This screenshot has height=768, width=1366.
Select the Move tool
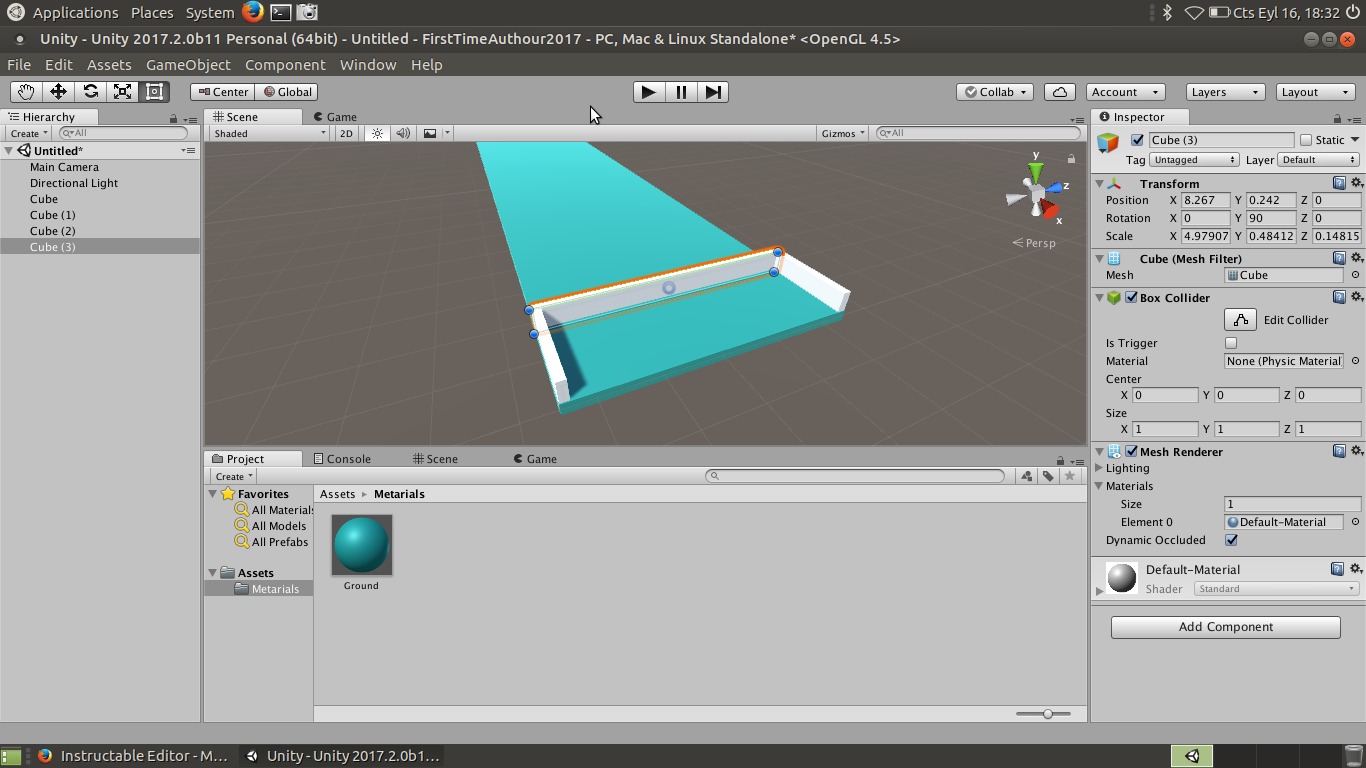58,92
